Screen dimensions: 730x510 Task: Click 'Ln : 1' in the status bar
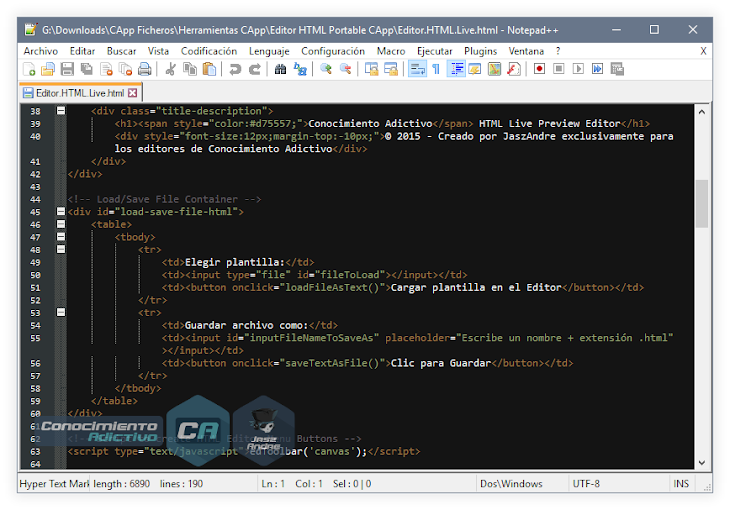[x=273, y=484]
